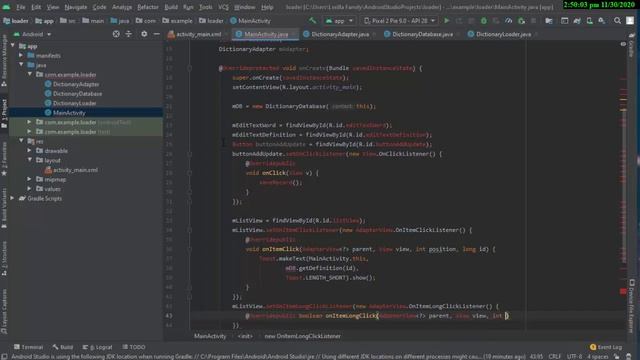The height and width of the screenshot is (360, 640).
Task: Click Scroll from Source target icon
Action: pyautogui.click(x=116, y=34)
